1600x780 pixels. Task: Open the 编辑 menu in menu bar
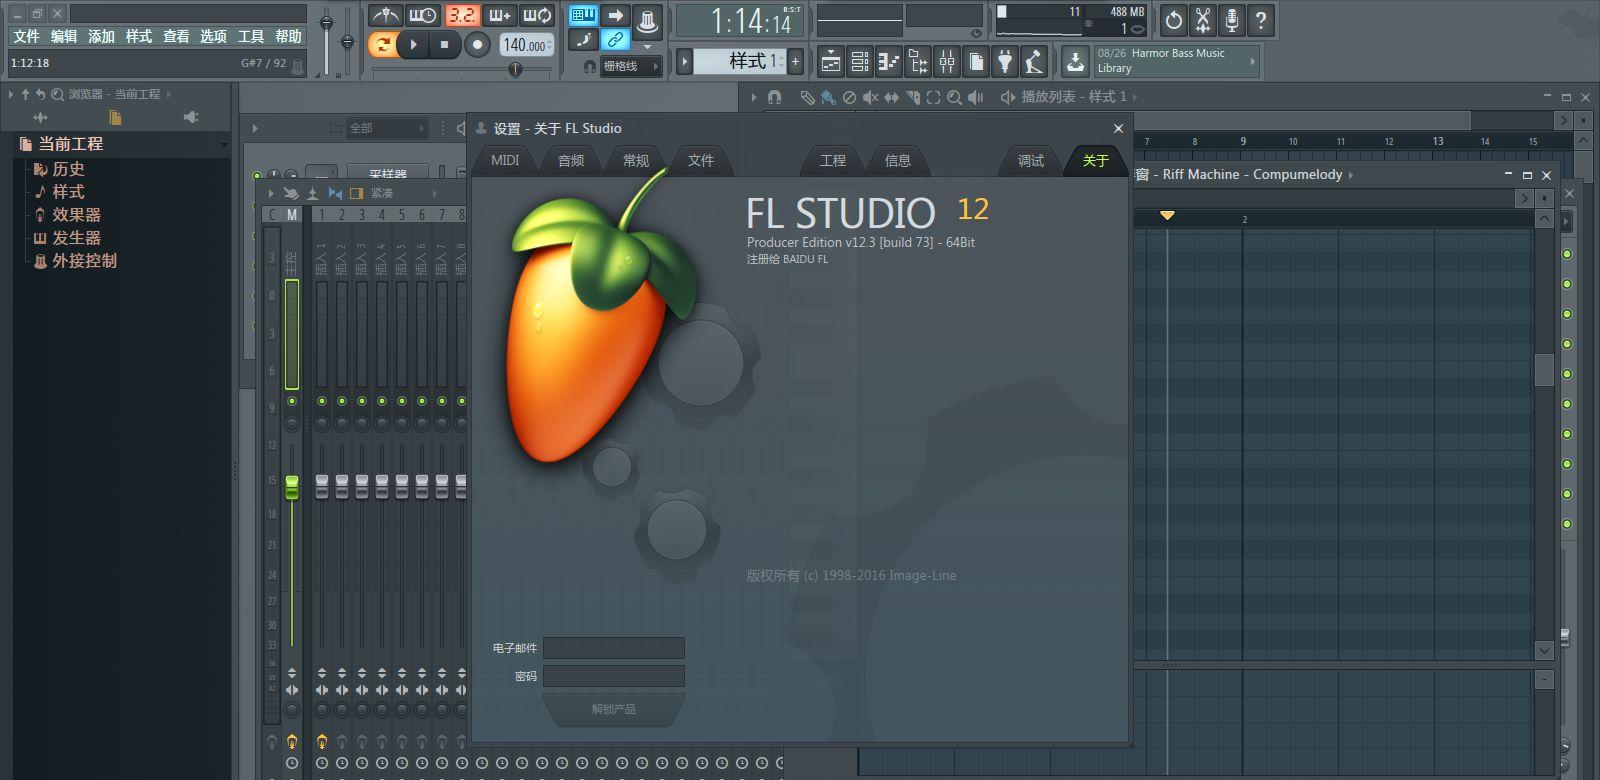pyautogui.click(x=64, y=36)
